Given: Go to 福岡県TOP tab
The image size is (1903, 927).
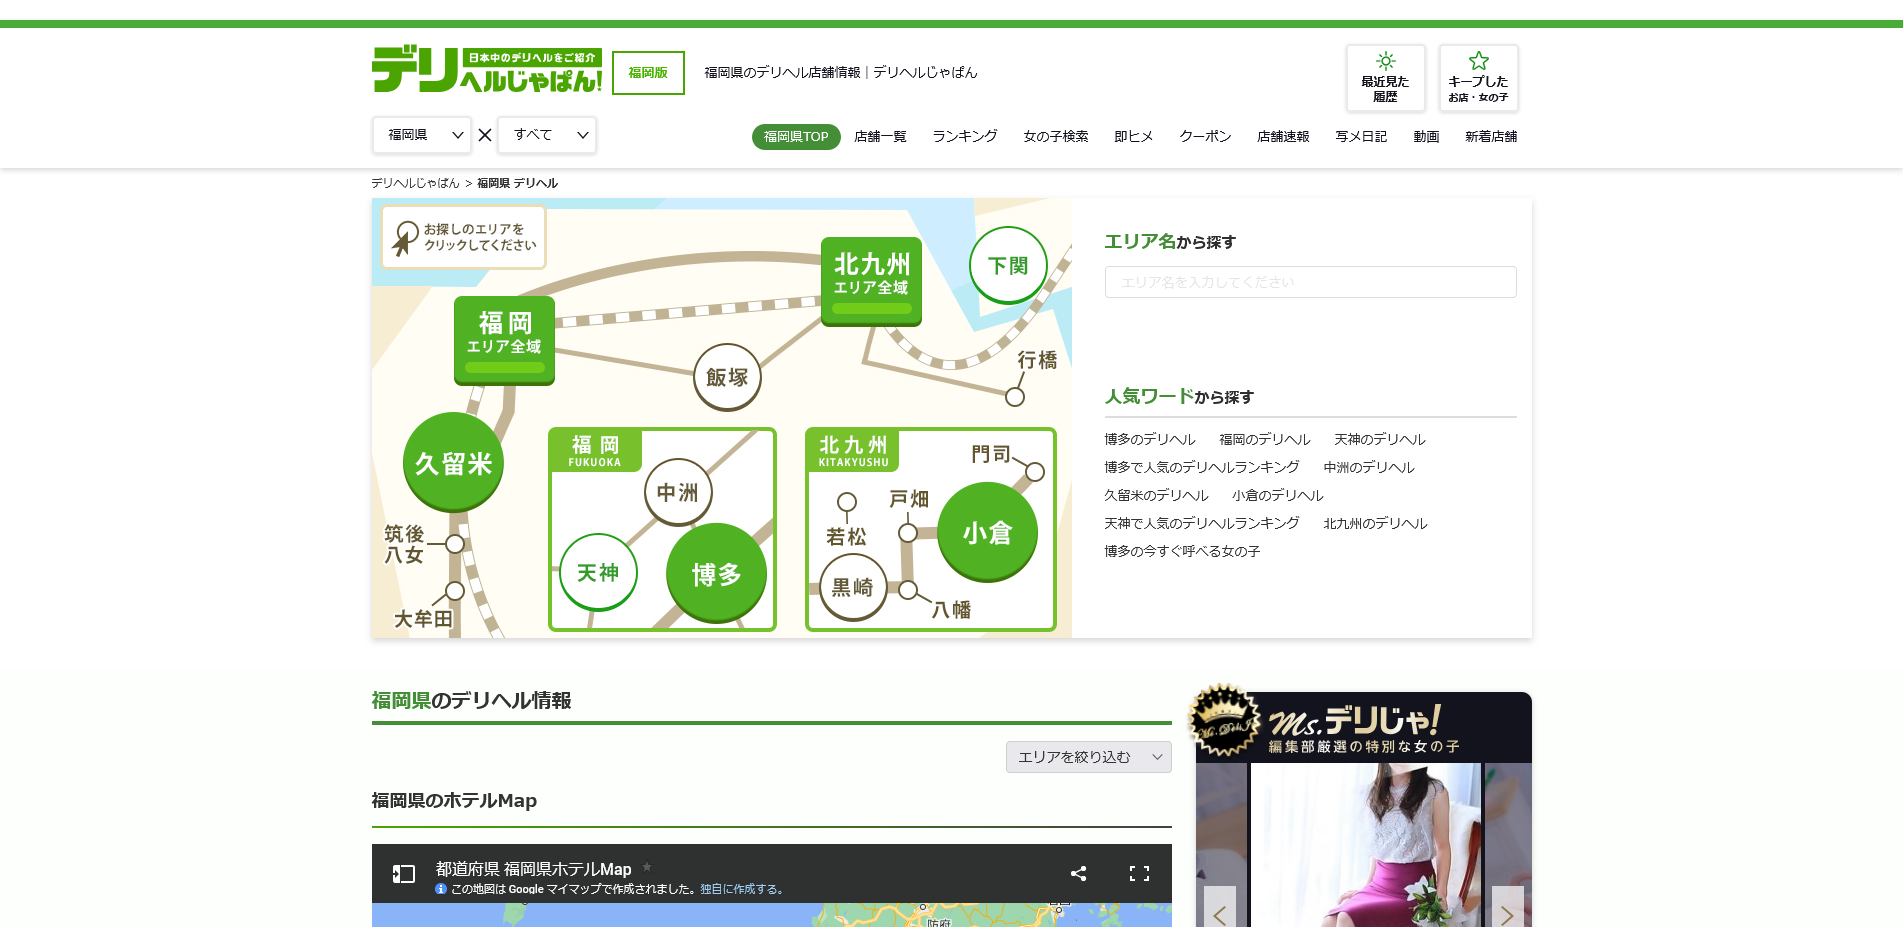Looking at the screenshot, I should 796,137.
